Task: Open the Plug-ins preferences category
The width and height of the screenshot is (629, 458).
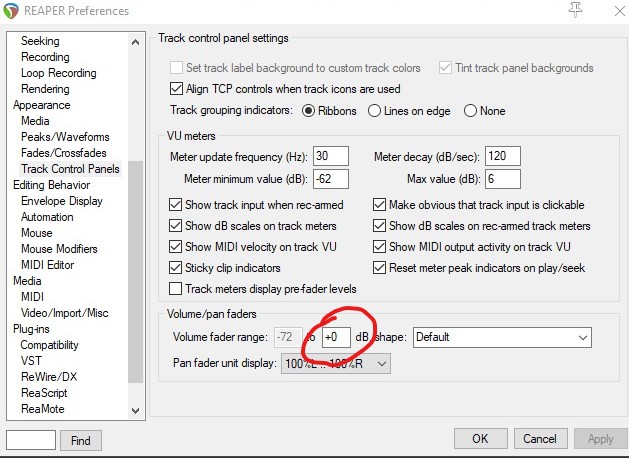Action: (31, 329)
